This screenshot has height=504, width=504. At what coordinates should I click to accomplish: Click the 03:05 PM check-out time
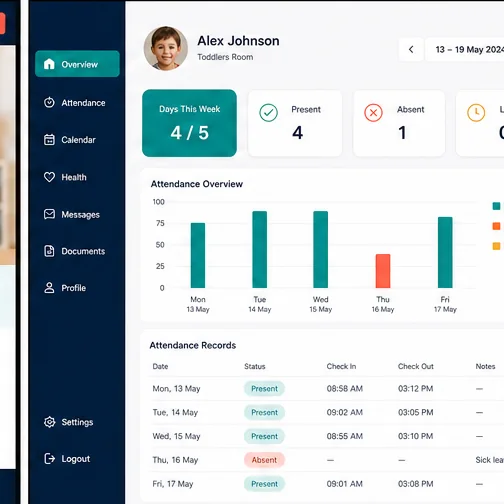(416, 412)
